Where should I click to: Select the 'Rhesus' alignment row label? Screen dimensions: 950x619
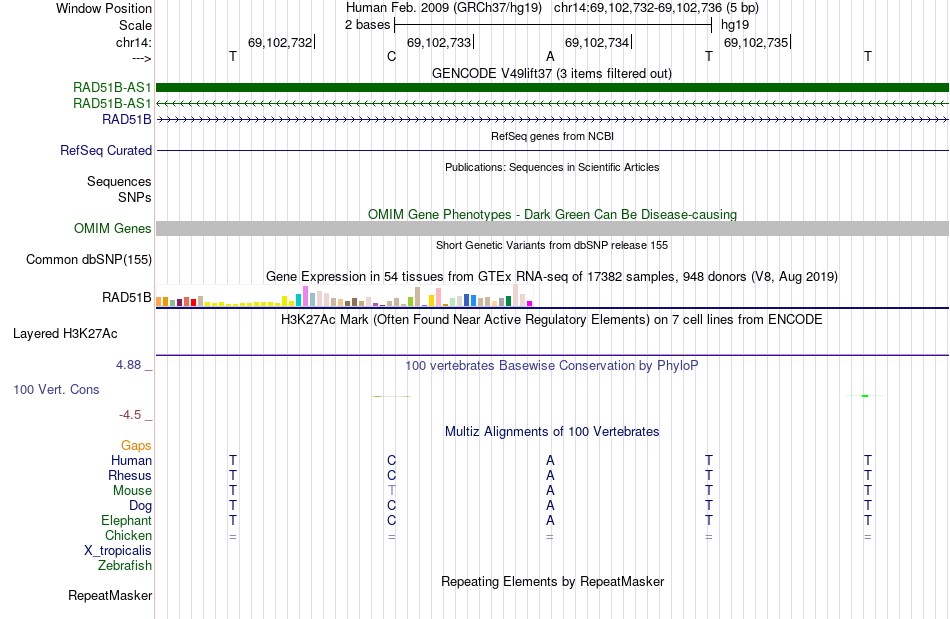(x=130, y=475)
